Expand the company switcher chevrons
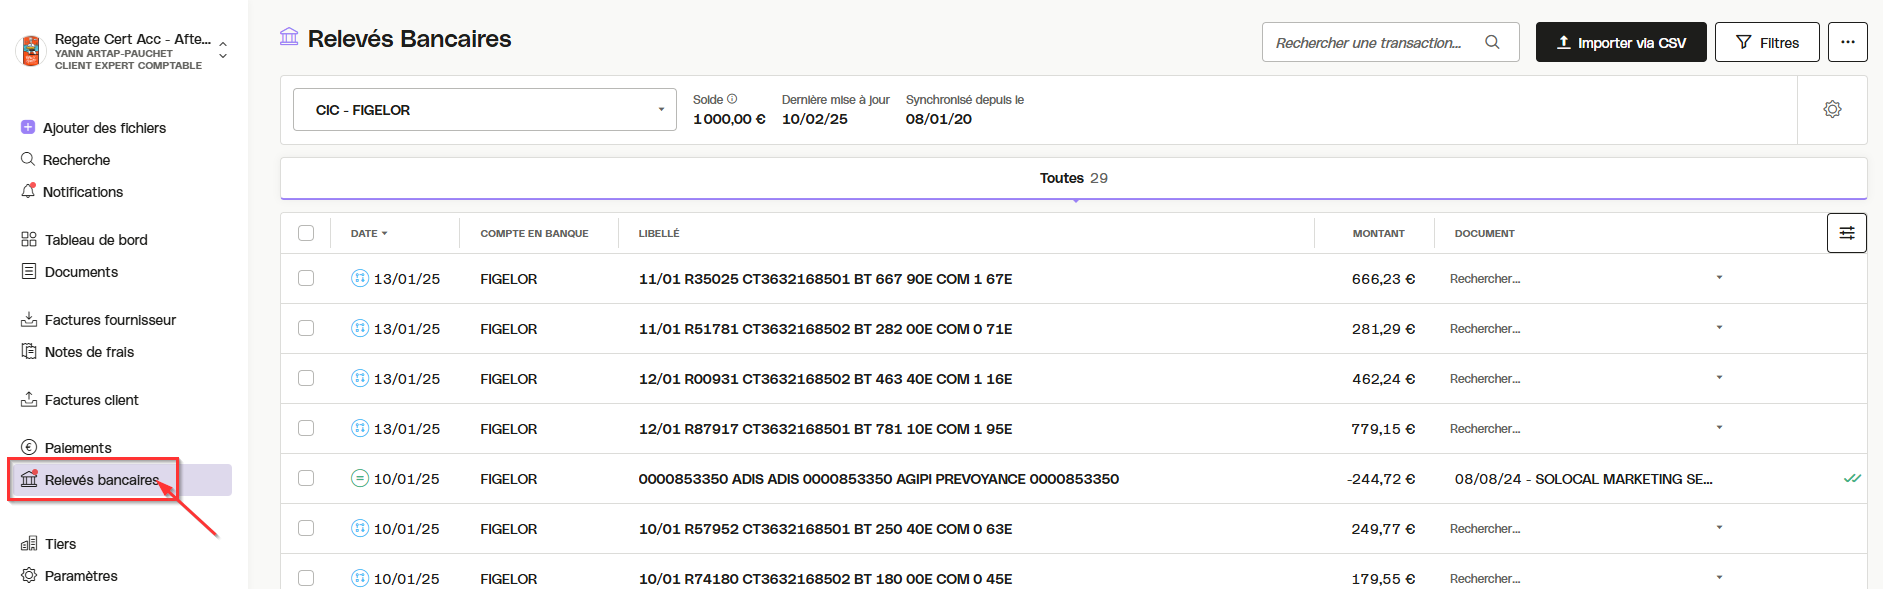 click(222, 50)
